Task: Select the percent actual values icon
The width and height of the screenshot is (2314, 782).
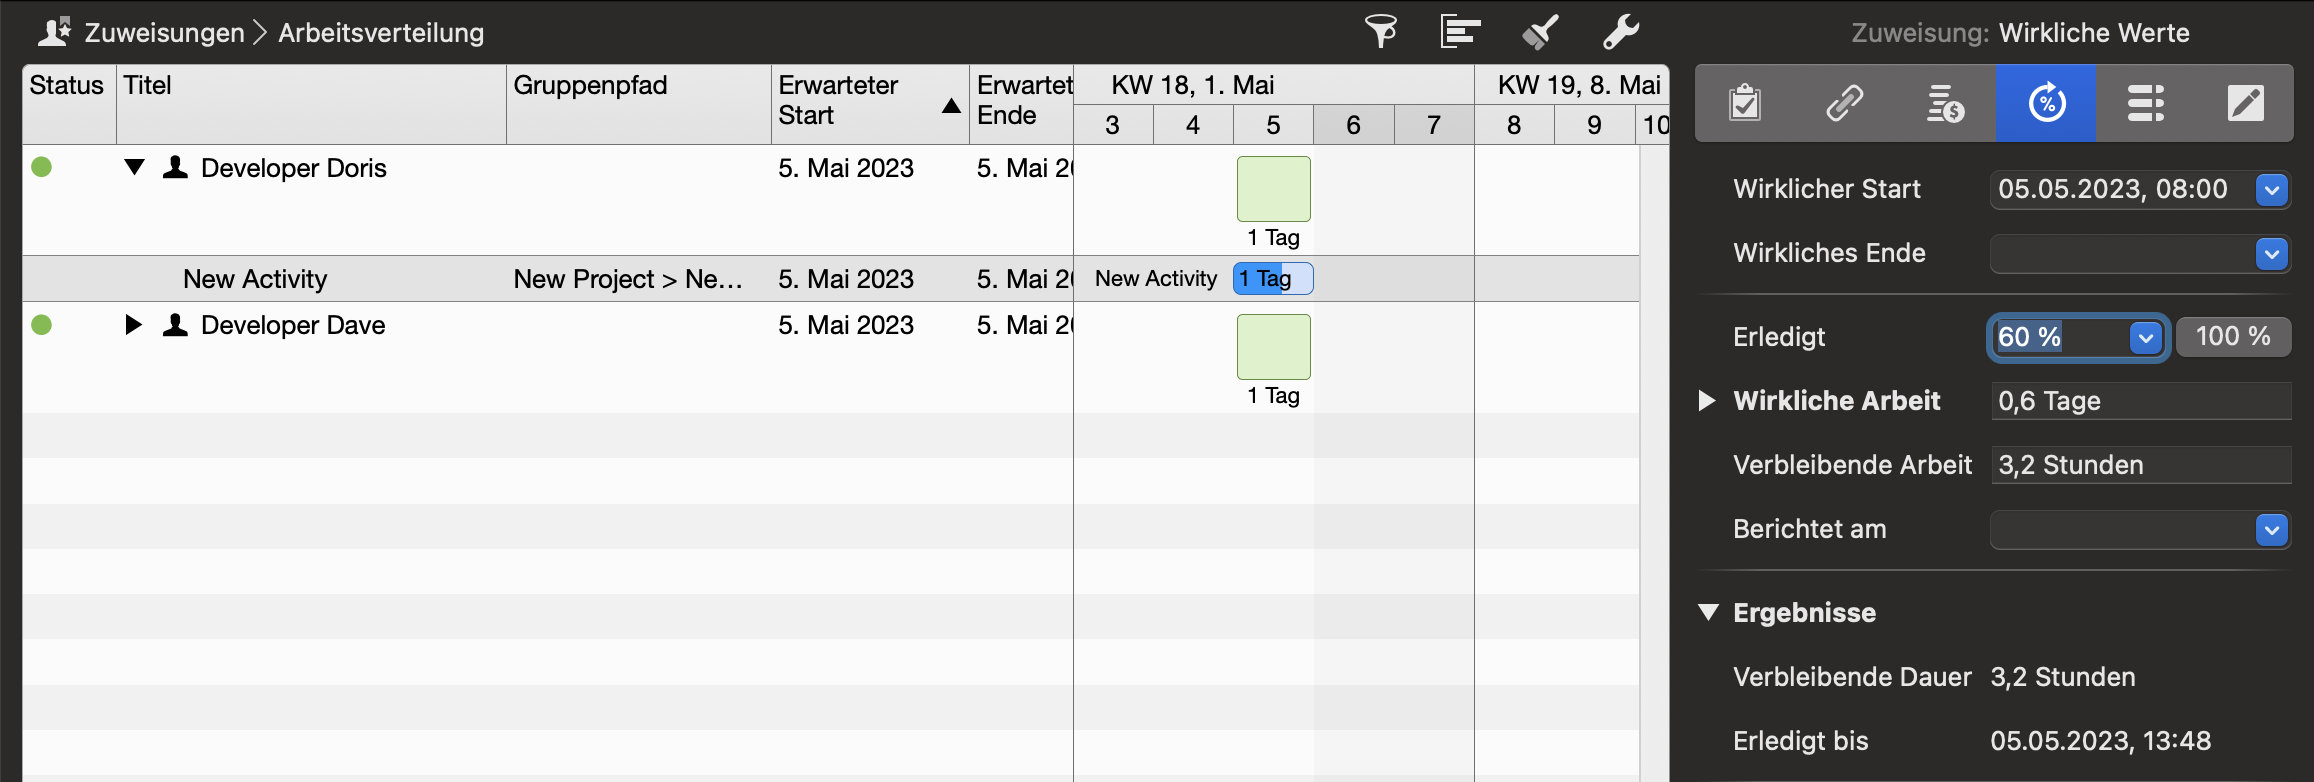Action: tap(2046, 103)
